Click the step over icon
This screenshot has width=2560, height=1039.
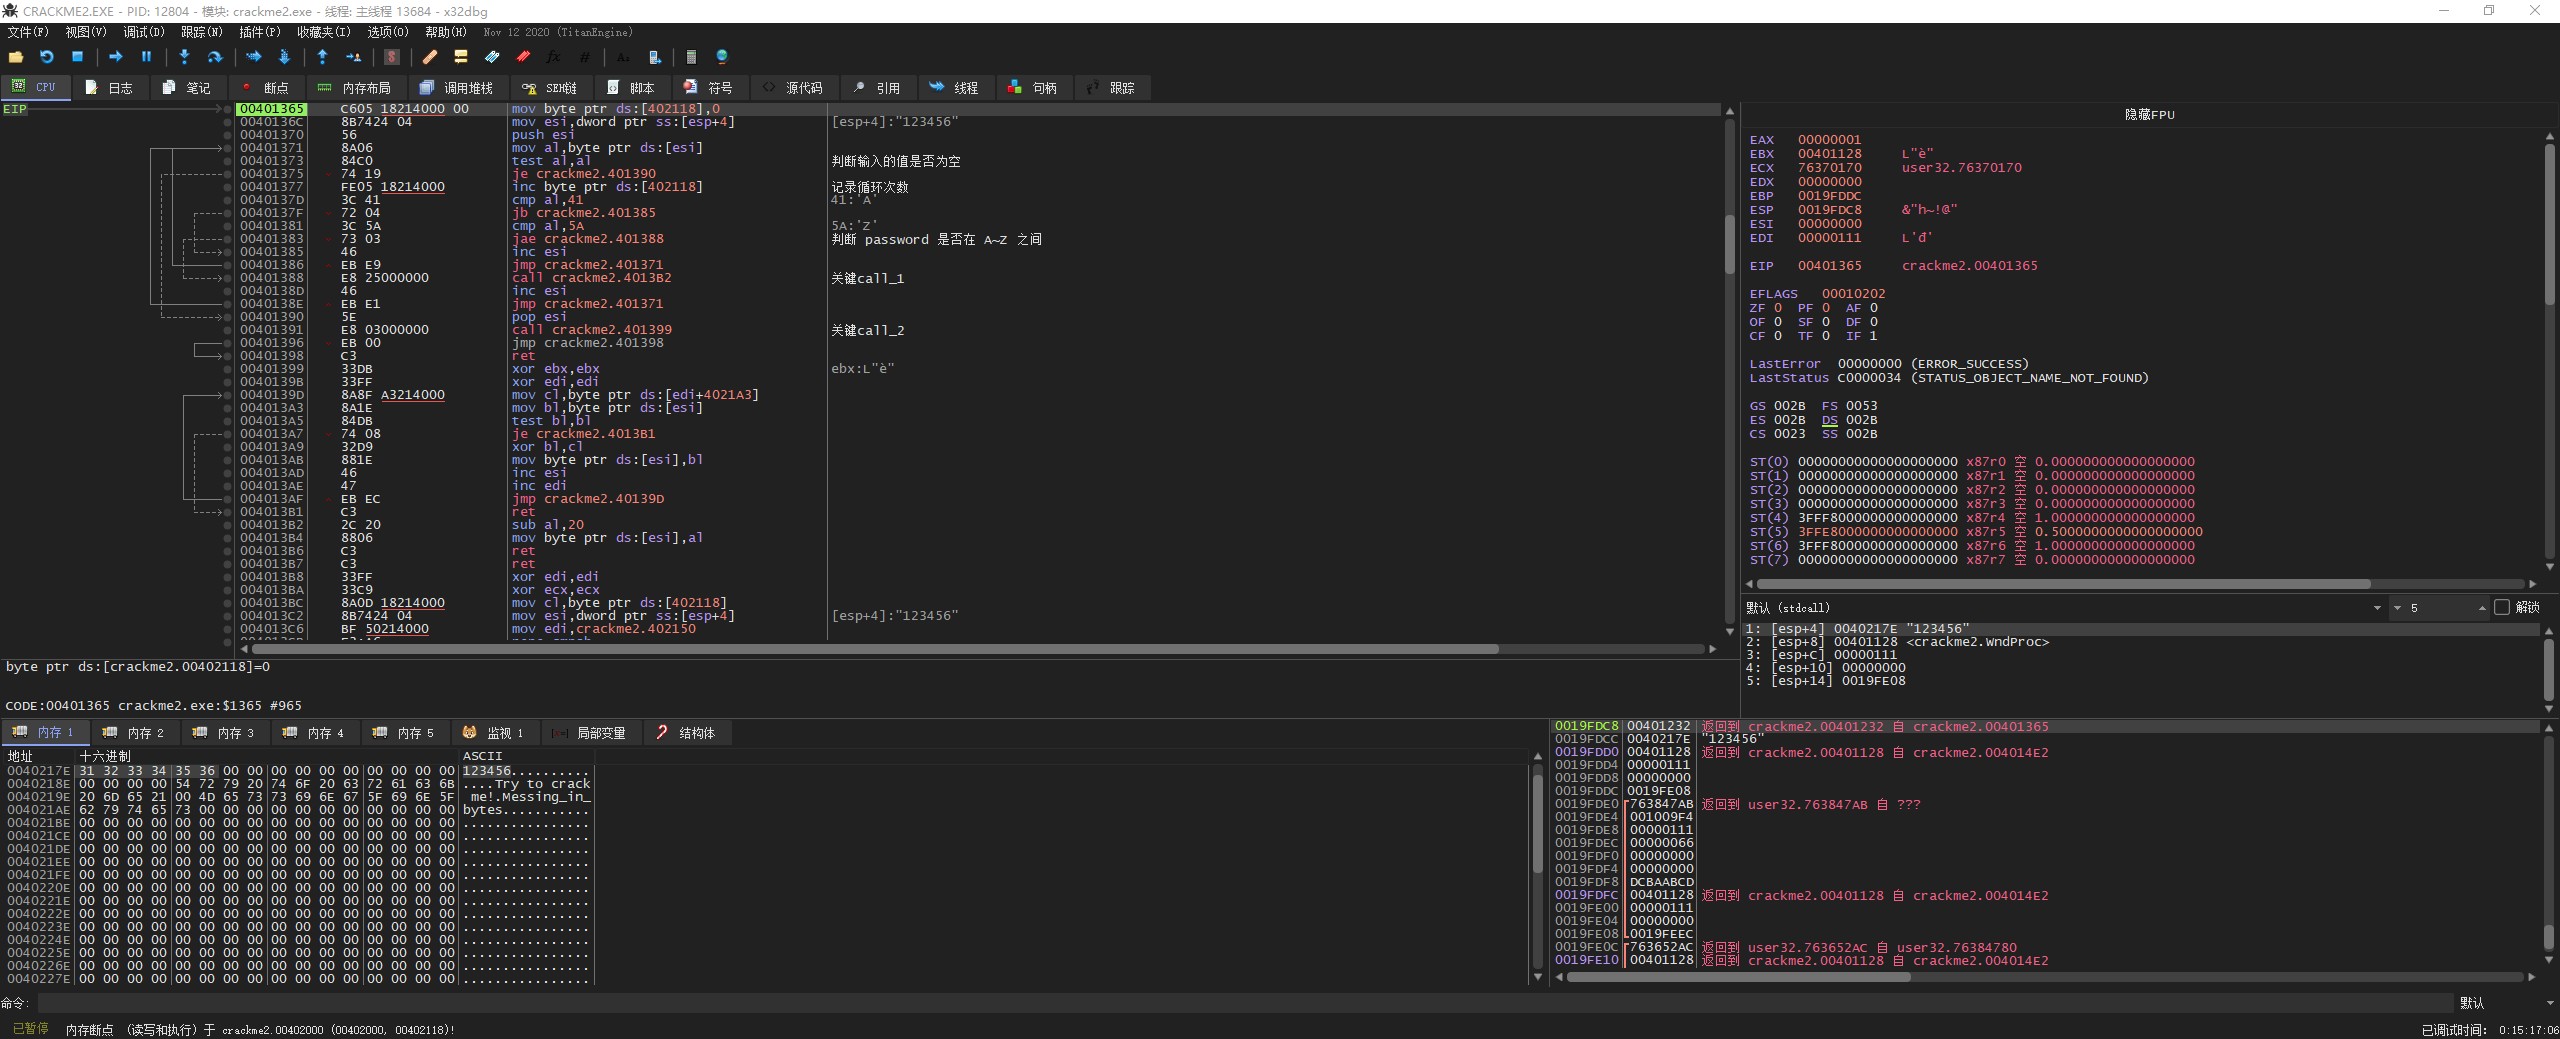[x=214, y=57]
